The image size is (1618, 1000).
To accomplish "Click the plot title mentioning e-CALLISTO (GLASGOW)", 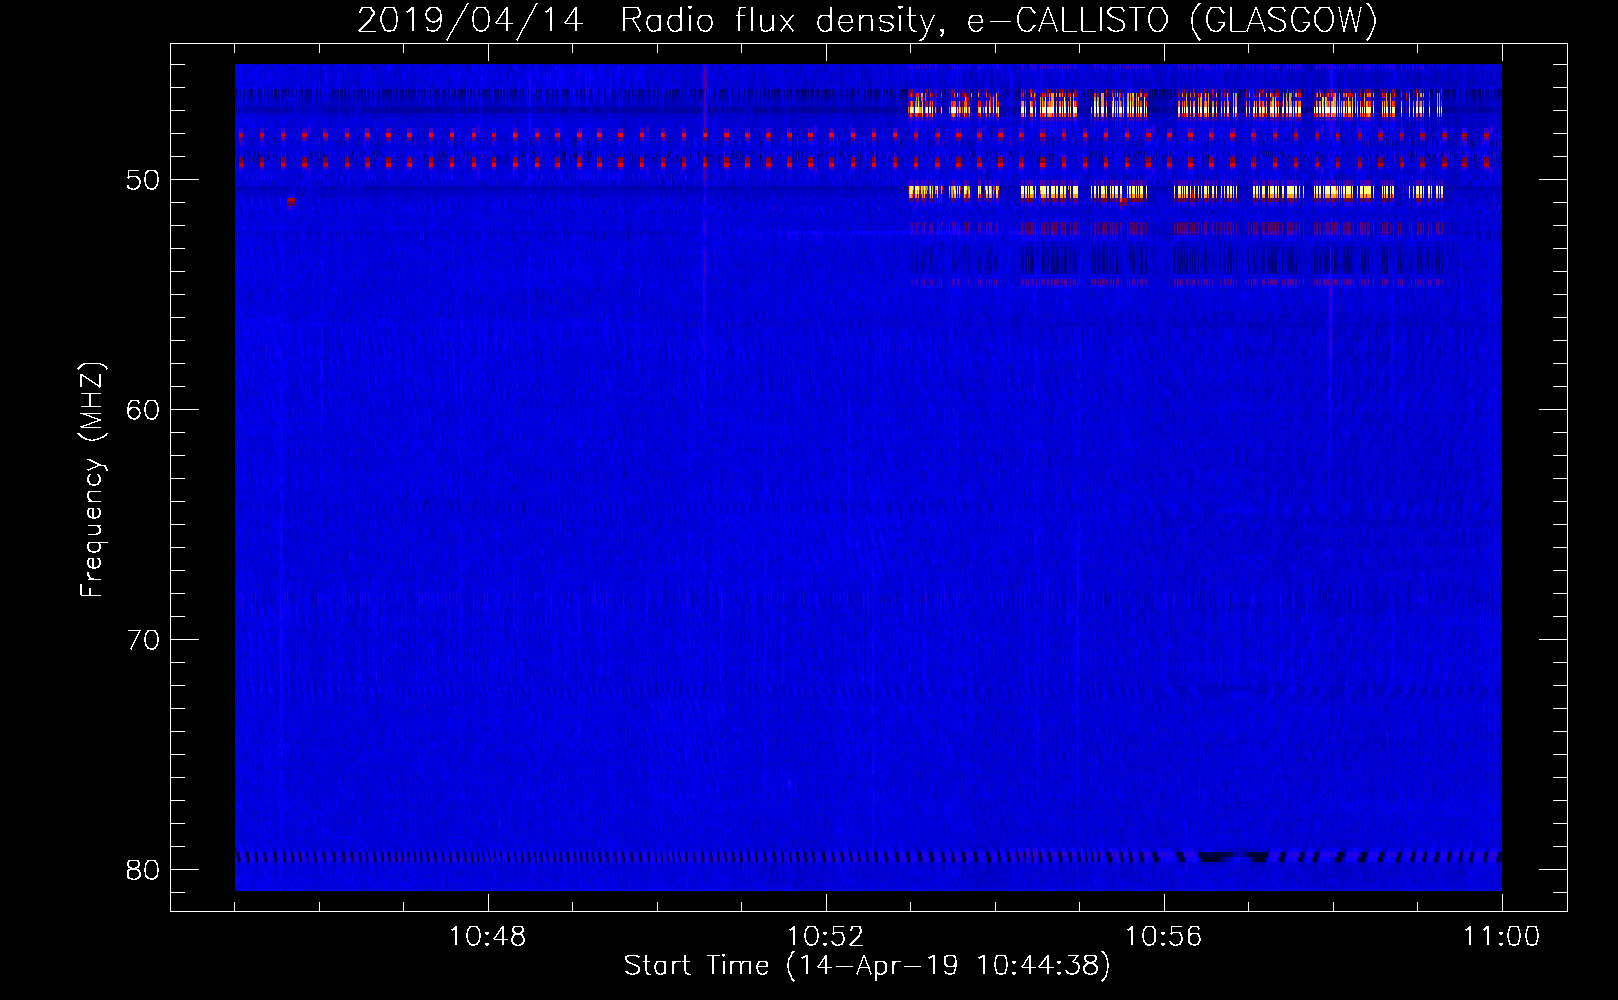I will tap(867, 20).
